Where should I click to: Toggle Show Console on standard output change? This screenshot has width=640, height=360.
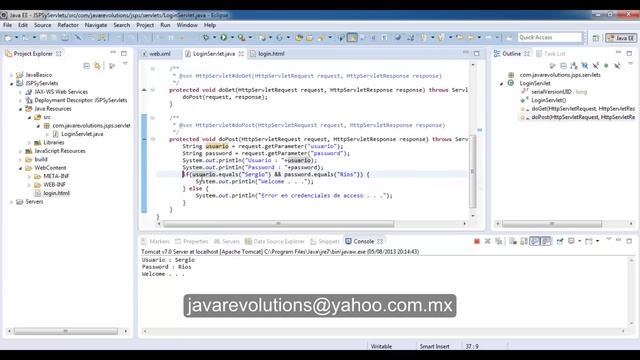coord(535,241)
